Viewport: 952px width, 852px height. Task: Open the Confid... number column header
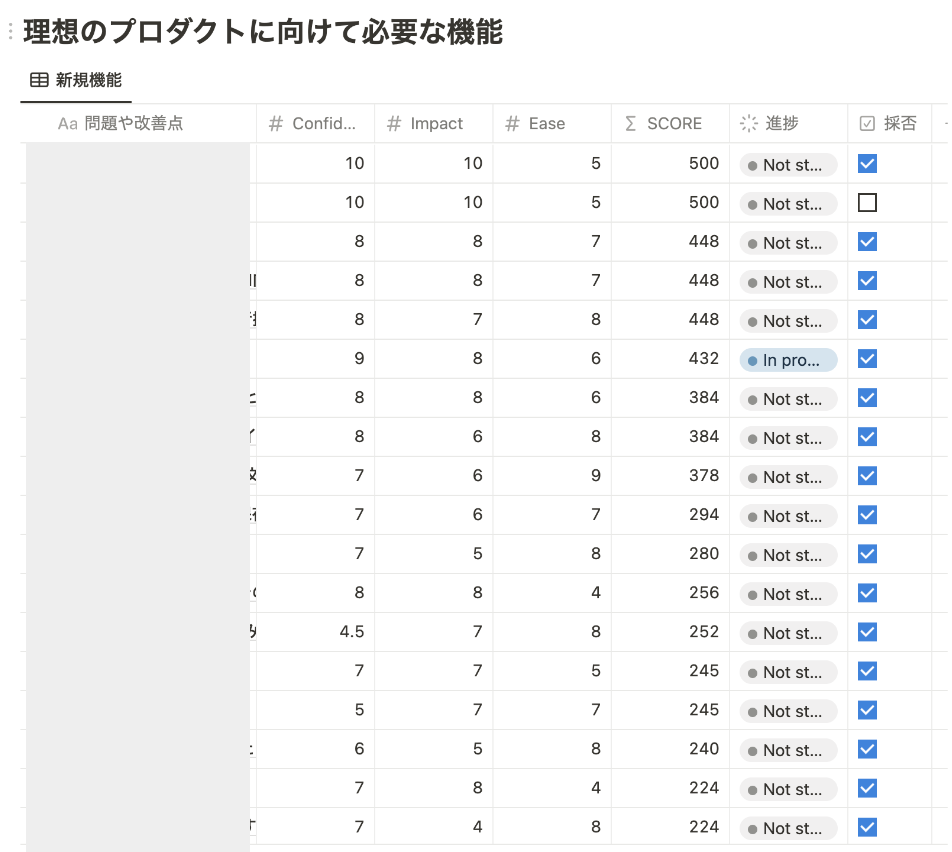315,123
